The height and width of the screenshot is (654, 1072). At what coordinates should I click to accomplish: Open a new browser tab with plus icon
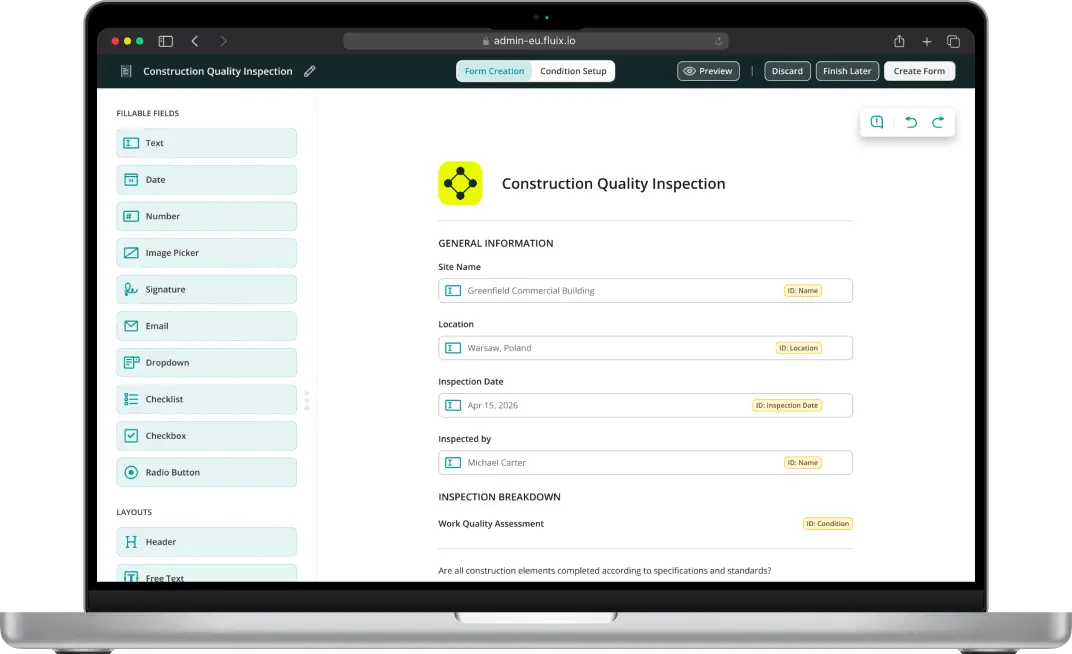(x=927, y=41)
